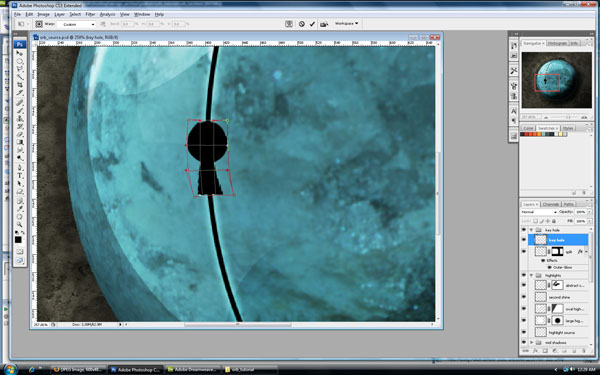Collapse the highlights layer group

532,275
